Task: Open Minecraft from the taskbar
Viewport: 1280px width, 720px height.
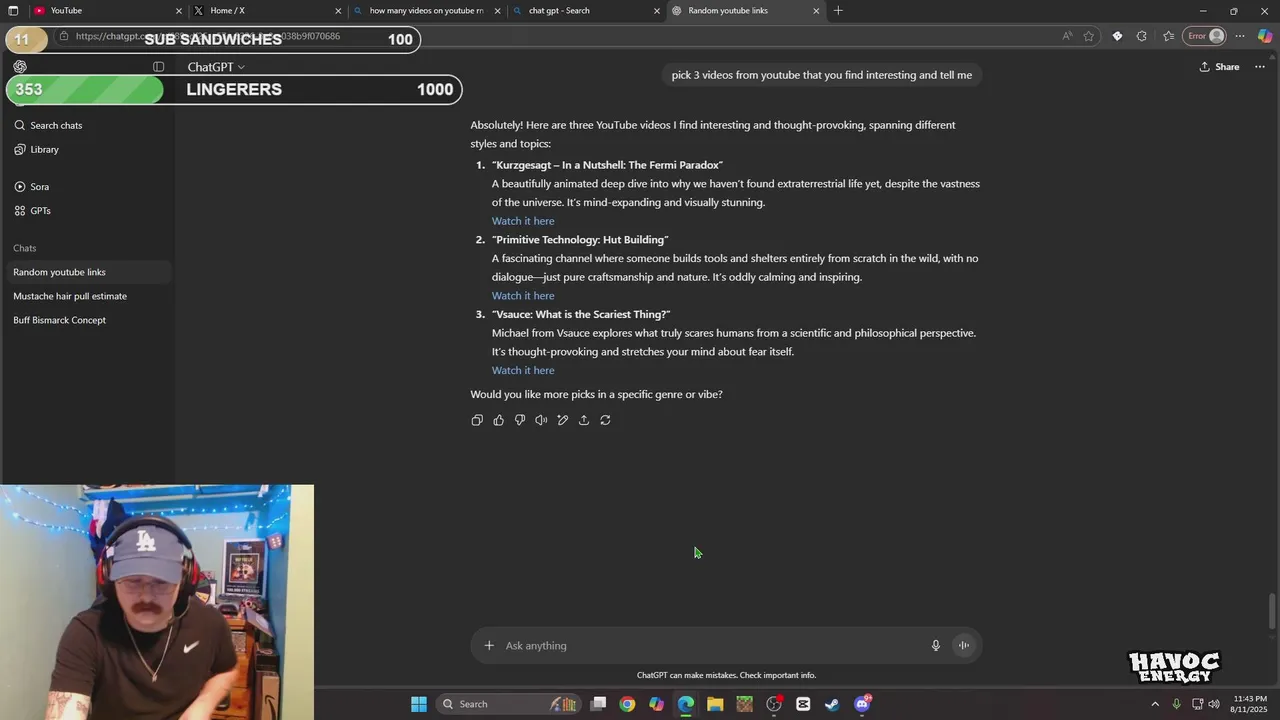Action: [744, 704]
